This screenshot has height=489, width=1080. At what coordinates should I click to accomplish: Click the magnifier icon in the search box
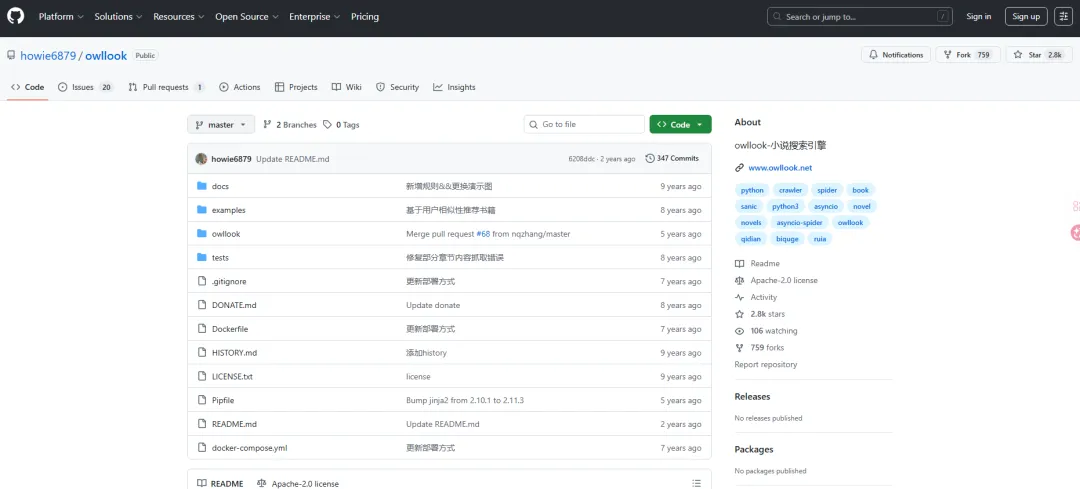click(x=777, y=17)
